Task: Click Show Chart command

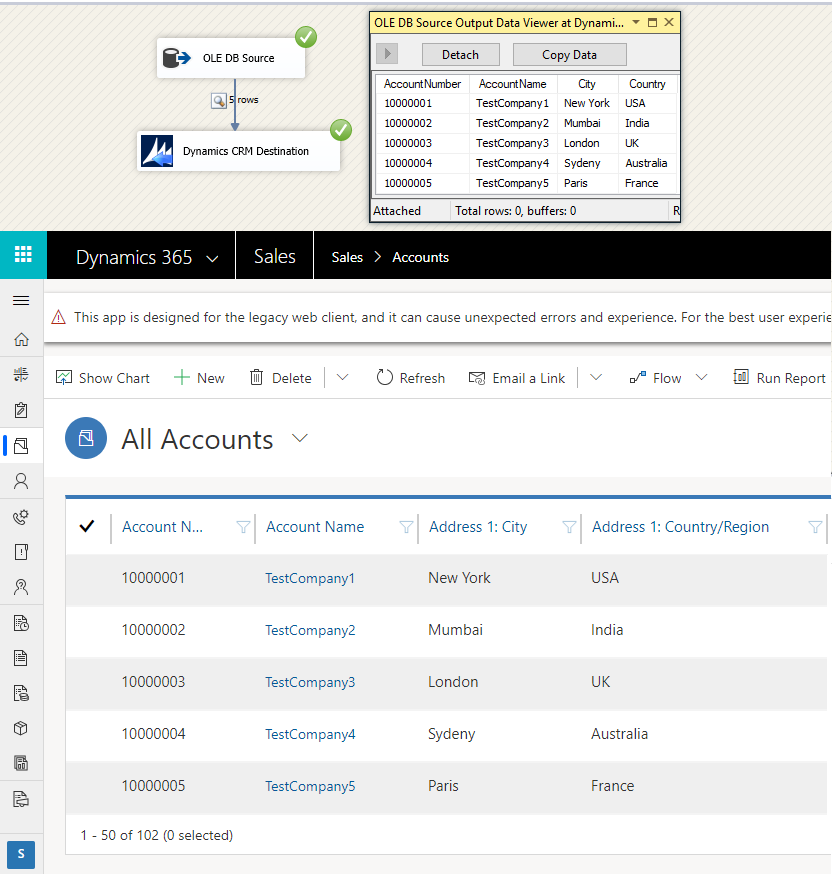Action: pyautogui.click(x=103, y=378)
